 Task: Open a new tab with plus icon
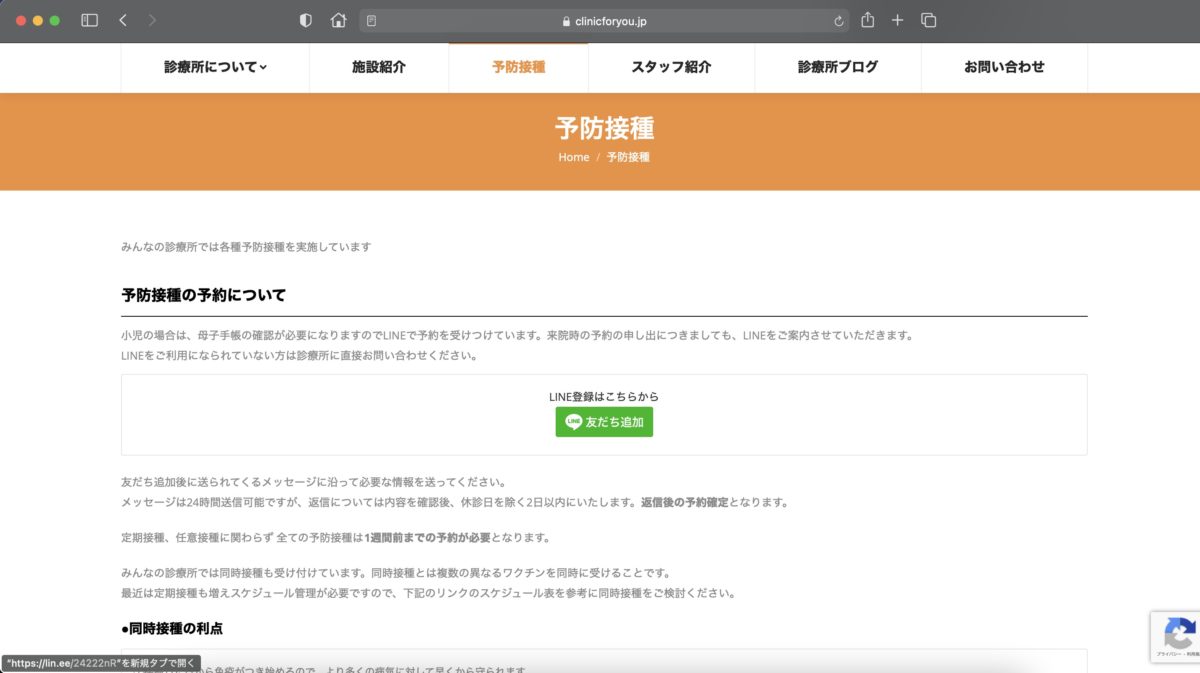coord(897,20)
